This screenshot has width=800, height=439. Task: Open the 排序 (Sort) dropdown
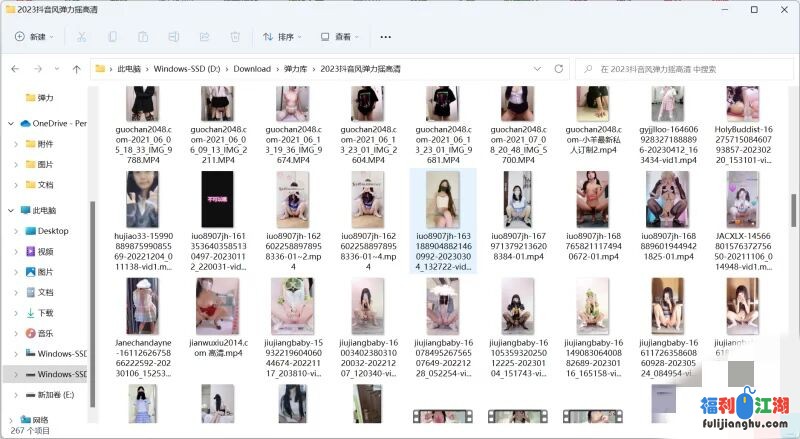pyautogui.click(x=283, y=36)
